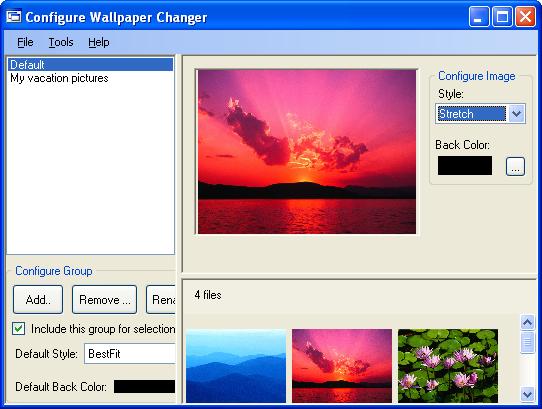
Task: Click the thumbnail list scroll down arrow
Action: (x=527, y=394)
